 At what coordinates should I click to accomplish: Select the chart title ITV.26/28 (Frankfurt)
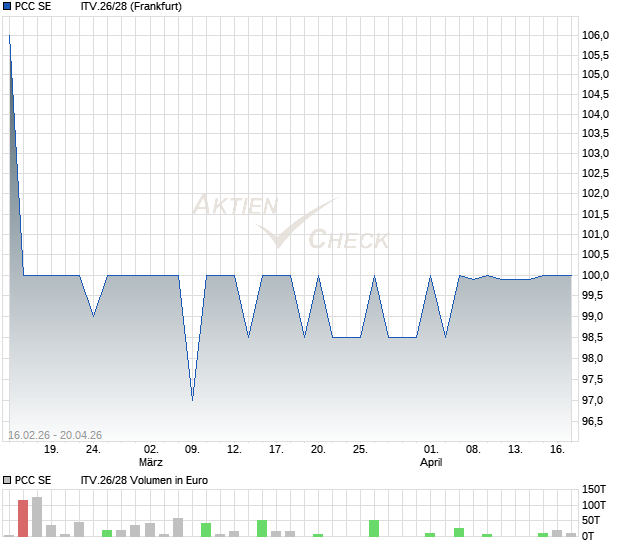(x=131, y=6)
